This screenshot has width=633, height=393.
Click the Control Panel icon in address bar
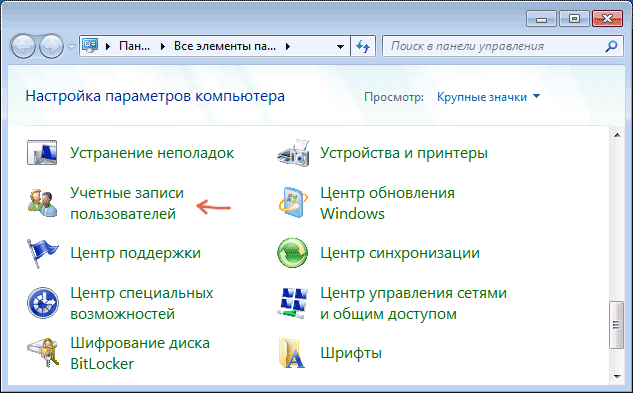pyautogui.click(x=90, y=46)
